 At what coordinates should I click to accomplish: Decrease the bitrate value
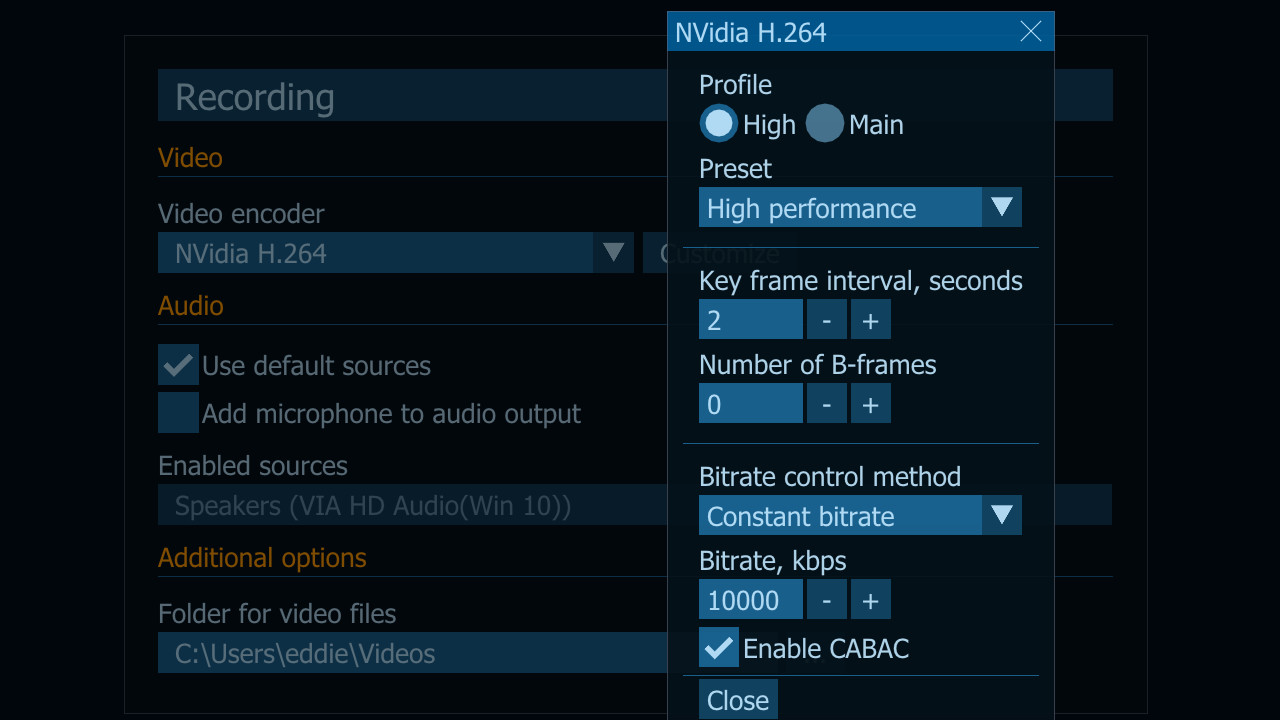tap(826, 599)
